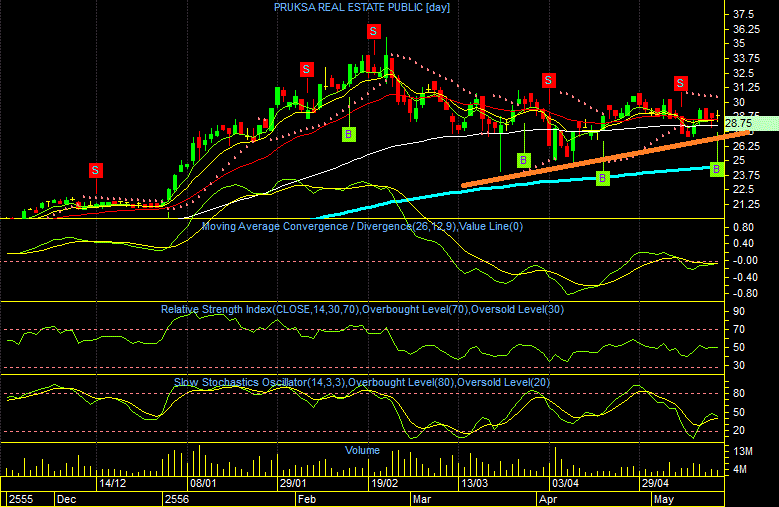Click the 2556 year label
This screenshot has height=507, width=779.
(177, 500)
